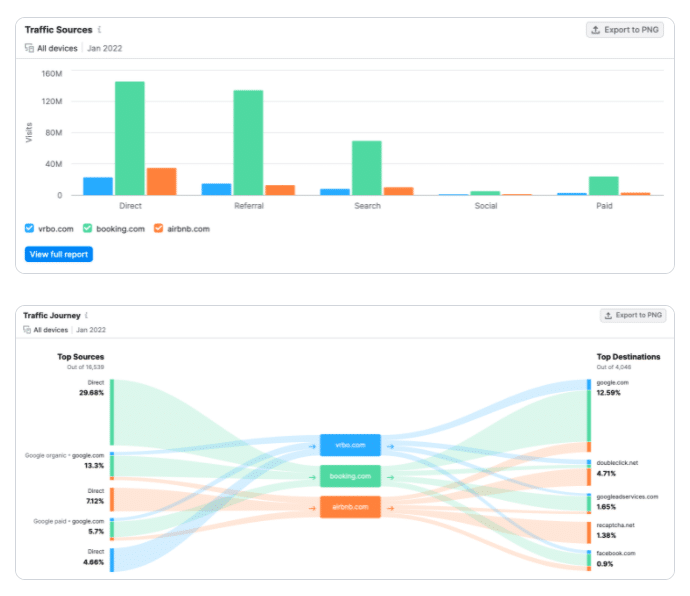Click the Direct 29.68% source
Image resolution: width=690 pixels, height=596 pixels.
click(x=92, y=388)
